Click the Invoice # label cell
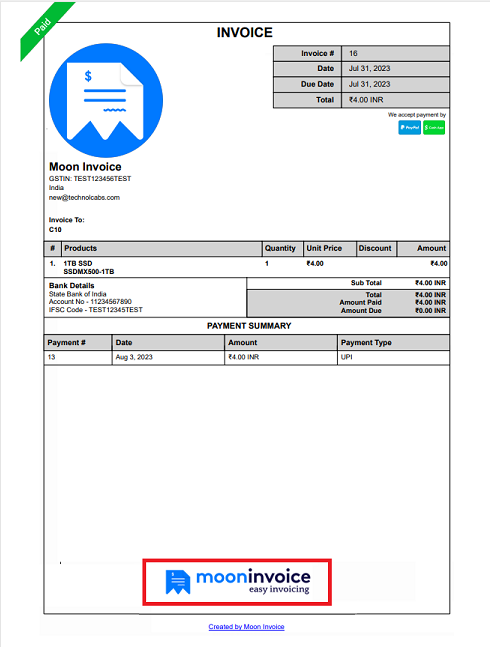Image resolution: width=490 pixels, height=647 pixels. point(308,54)
